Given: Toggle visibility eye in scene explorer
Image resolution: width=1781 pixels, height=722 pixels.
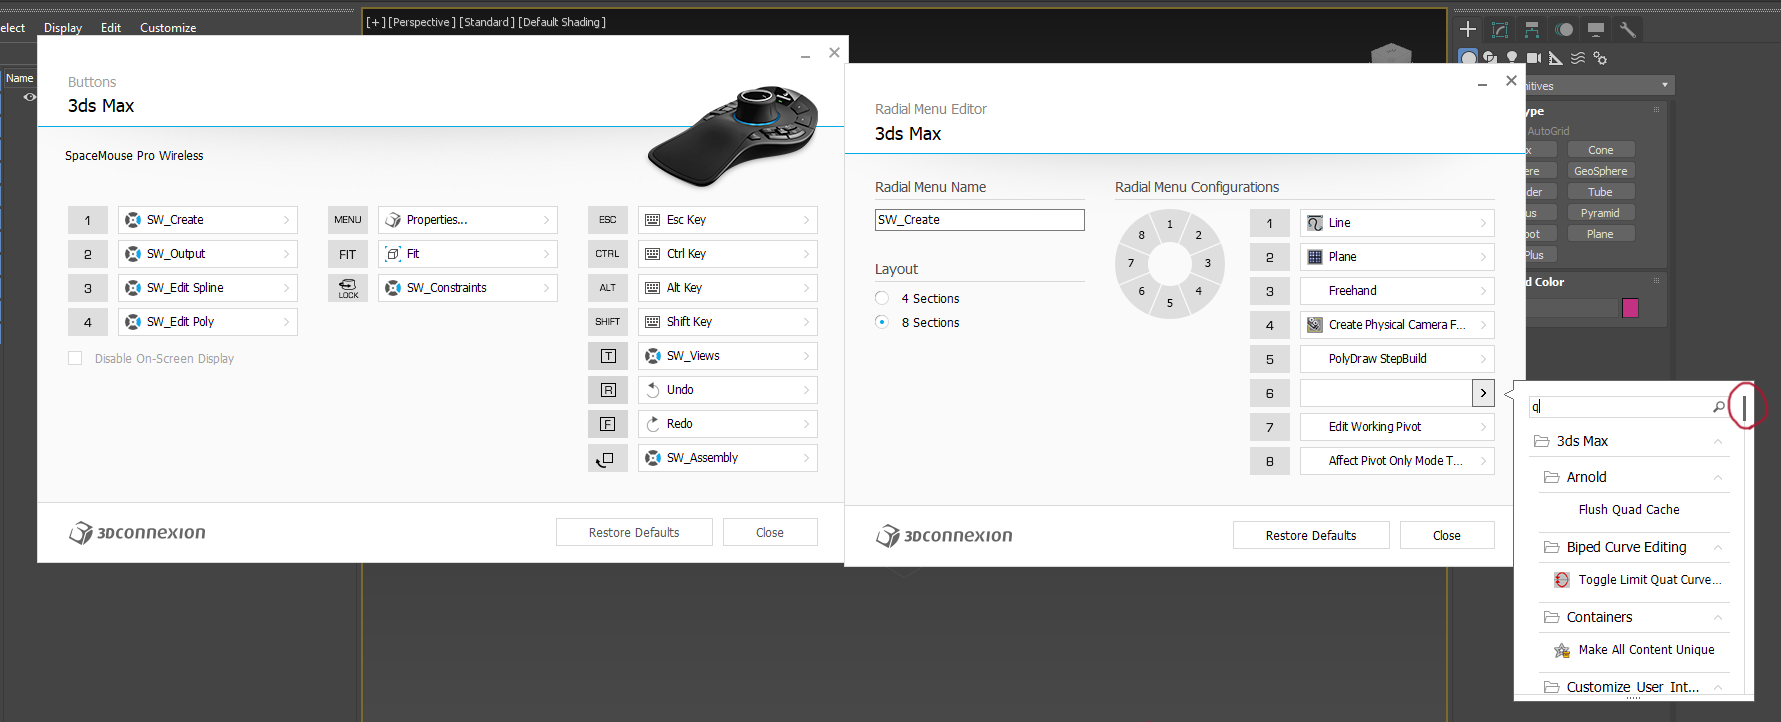Looking at the screenshot, I should [29, 97].
